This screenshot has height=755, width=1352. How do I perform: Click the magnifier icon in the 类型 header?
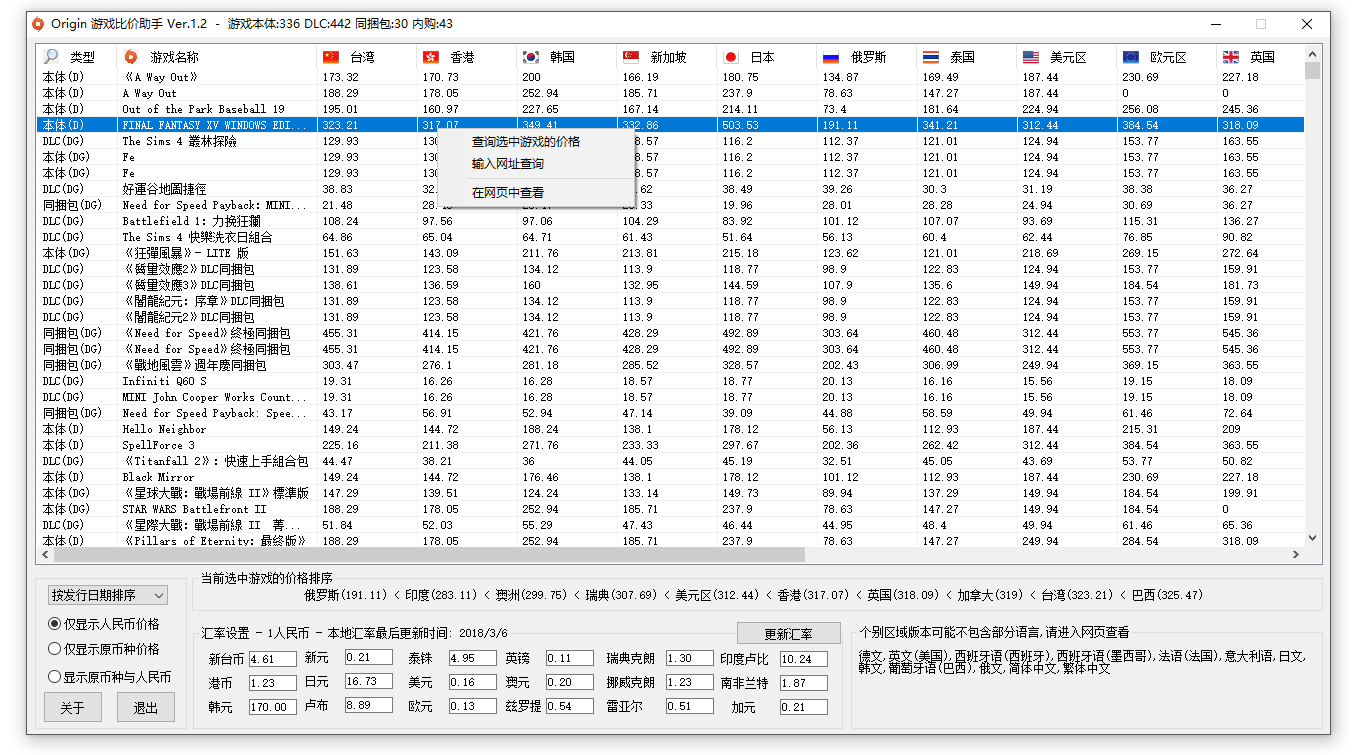(52, 57)
